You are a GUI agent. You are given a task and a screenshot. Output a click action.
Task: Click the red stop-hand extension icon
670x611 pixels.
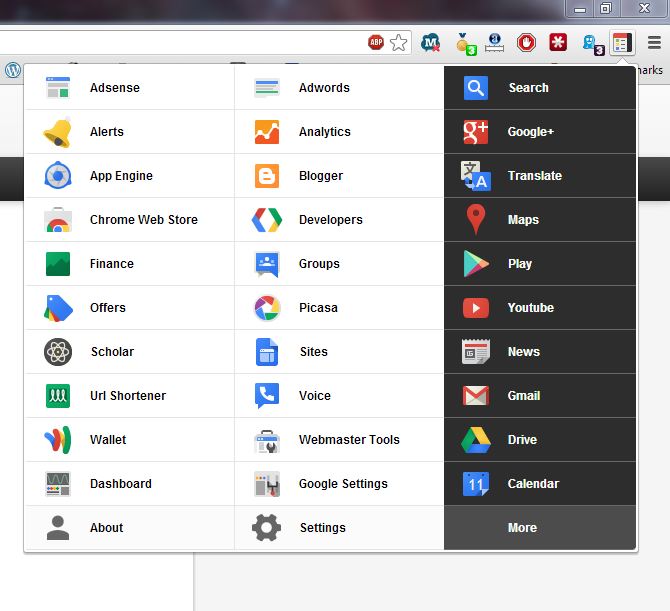(526, 43)
